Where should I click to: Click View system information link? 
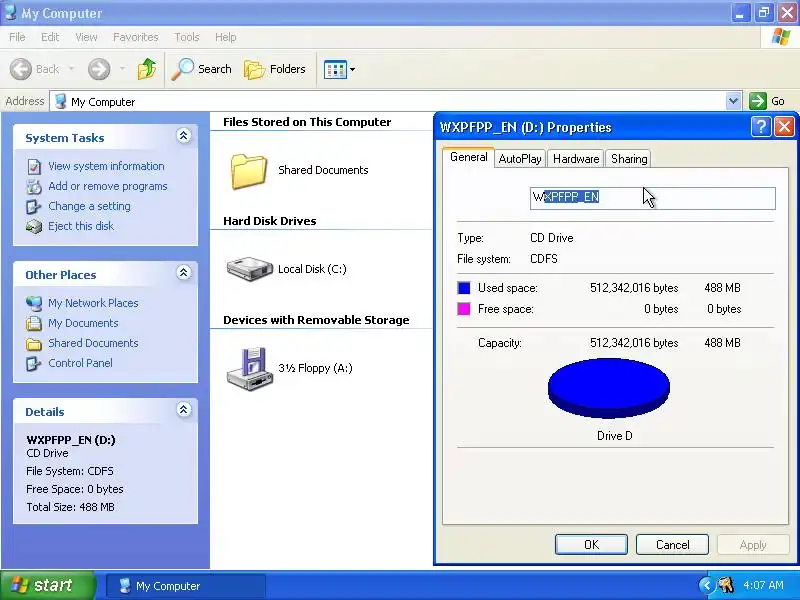[106, 166]
